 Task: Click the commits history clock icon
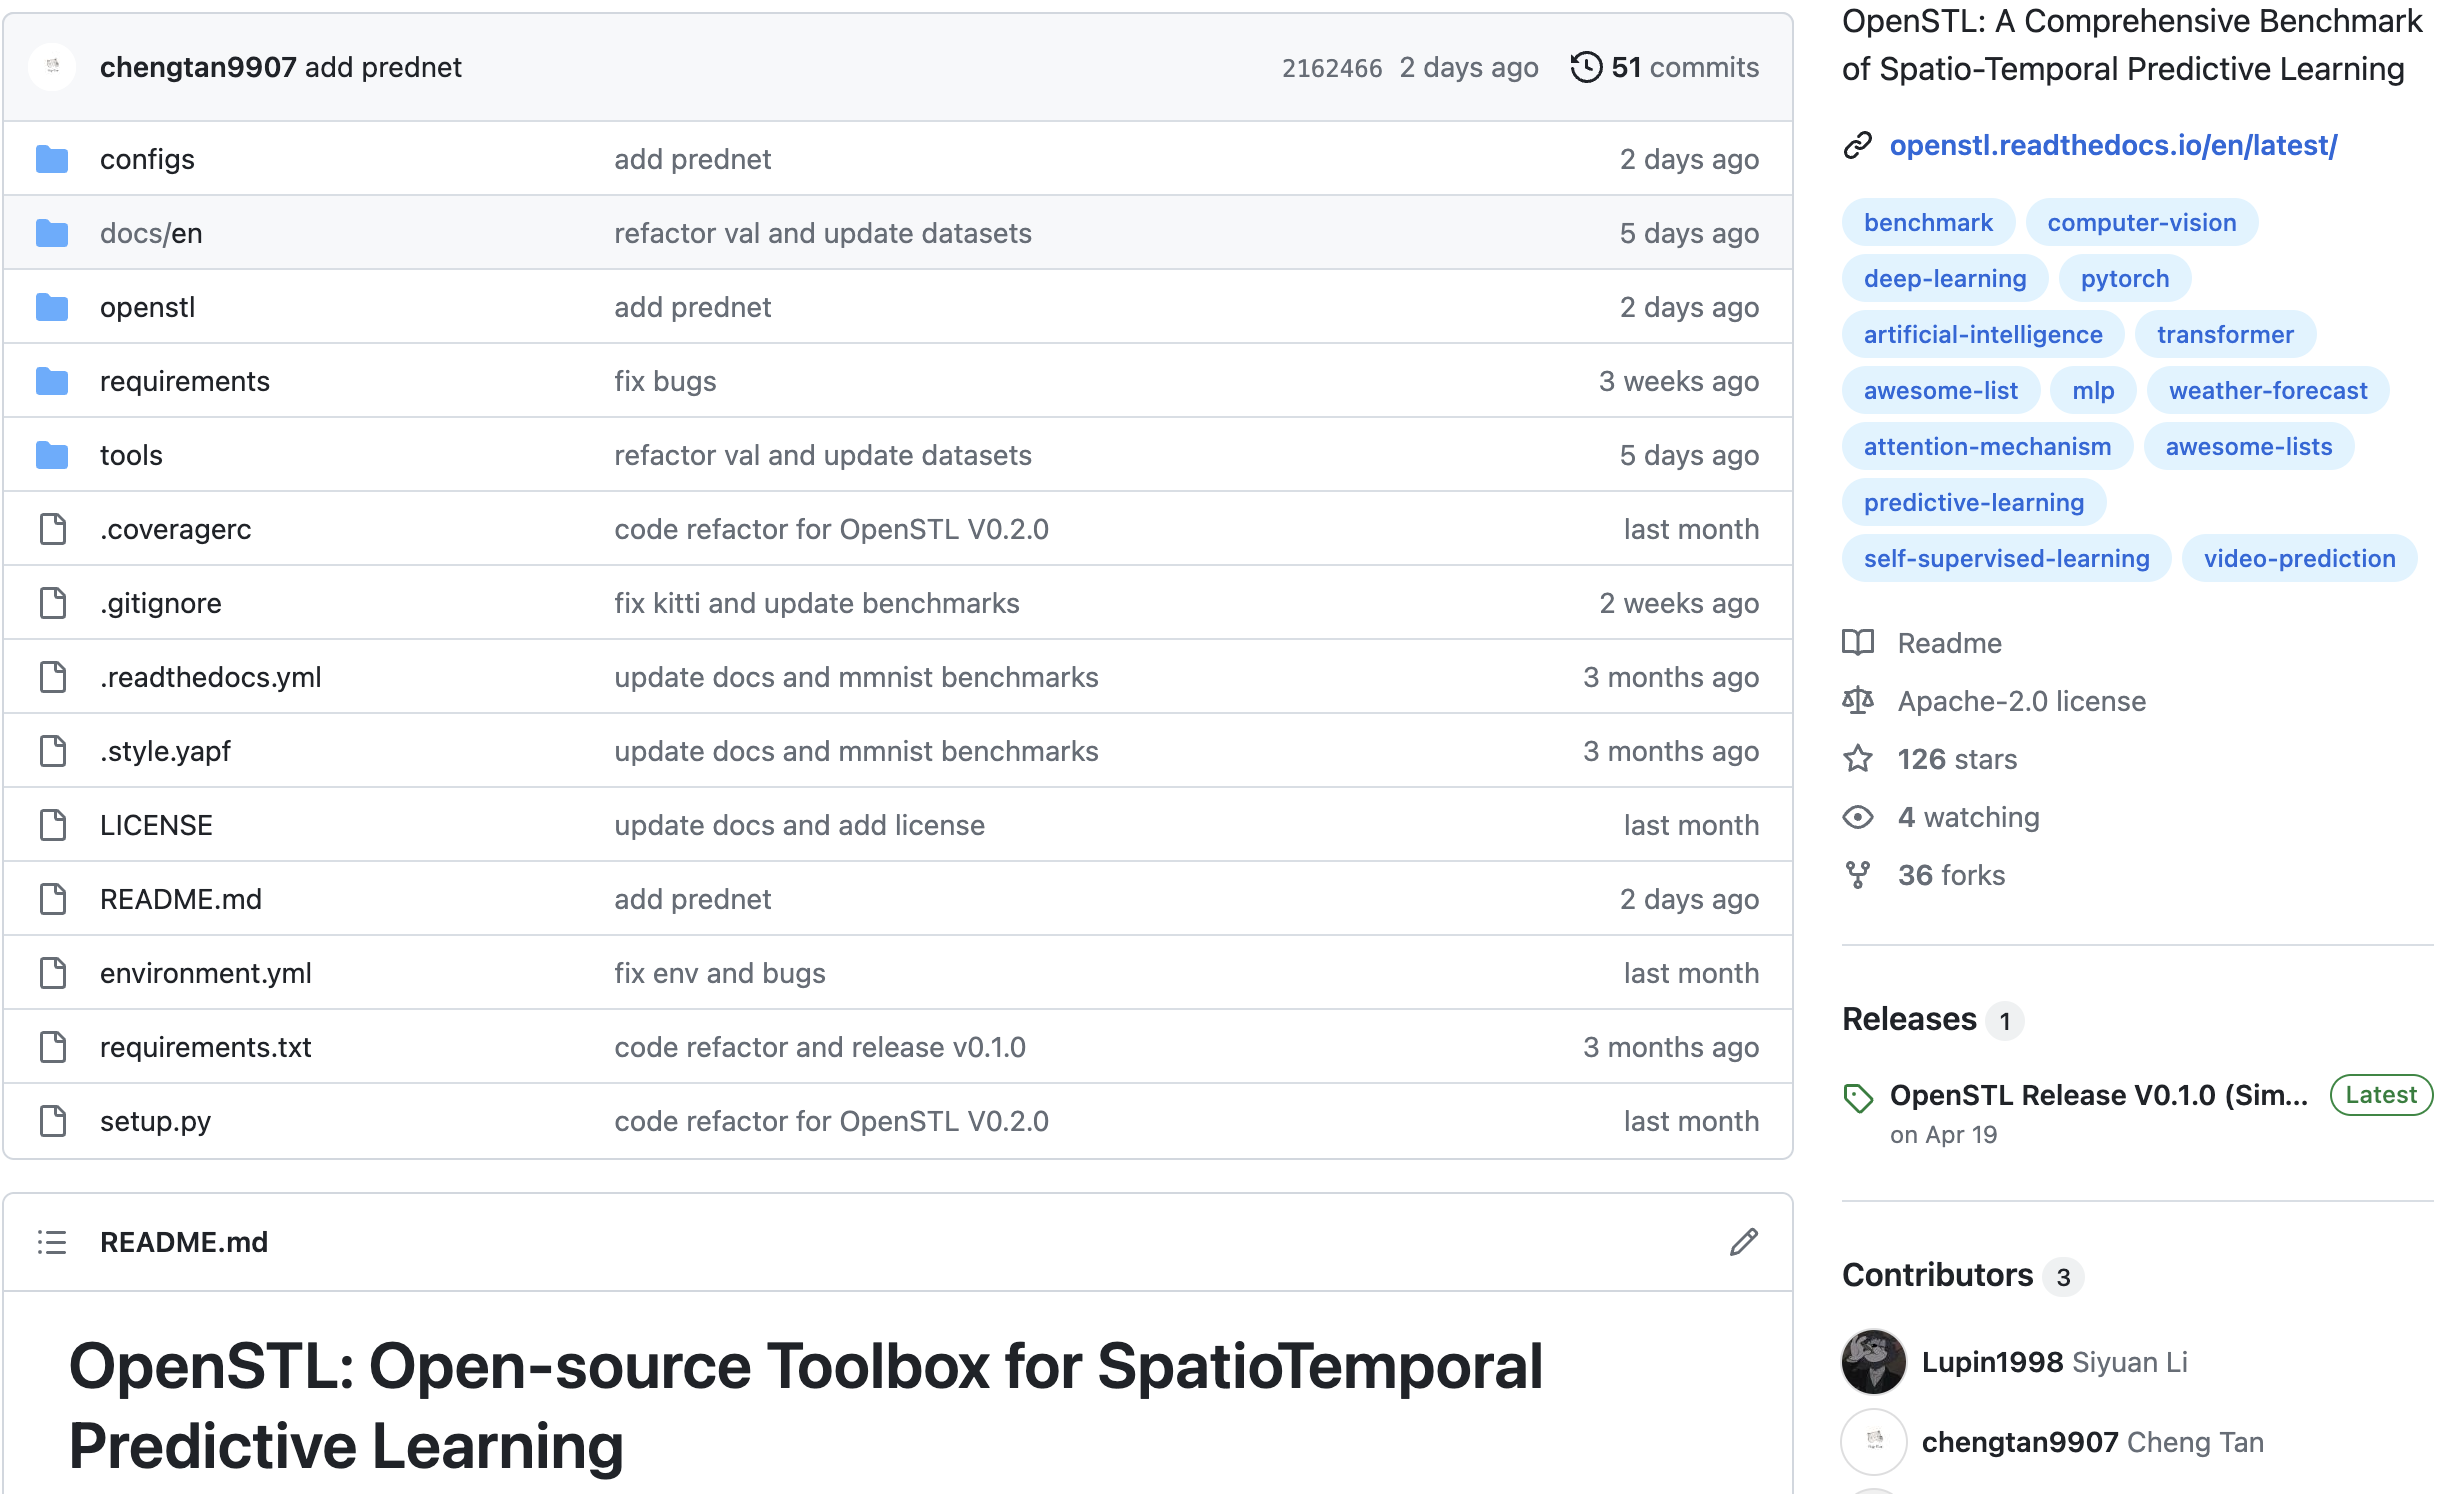[x=1586, y=67]
